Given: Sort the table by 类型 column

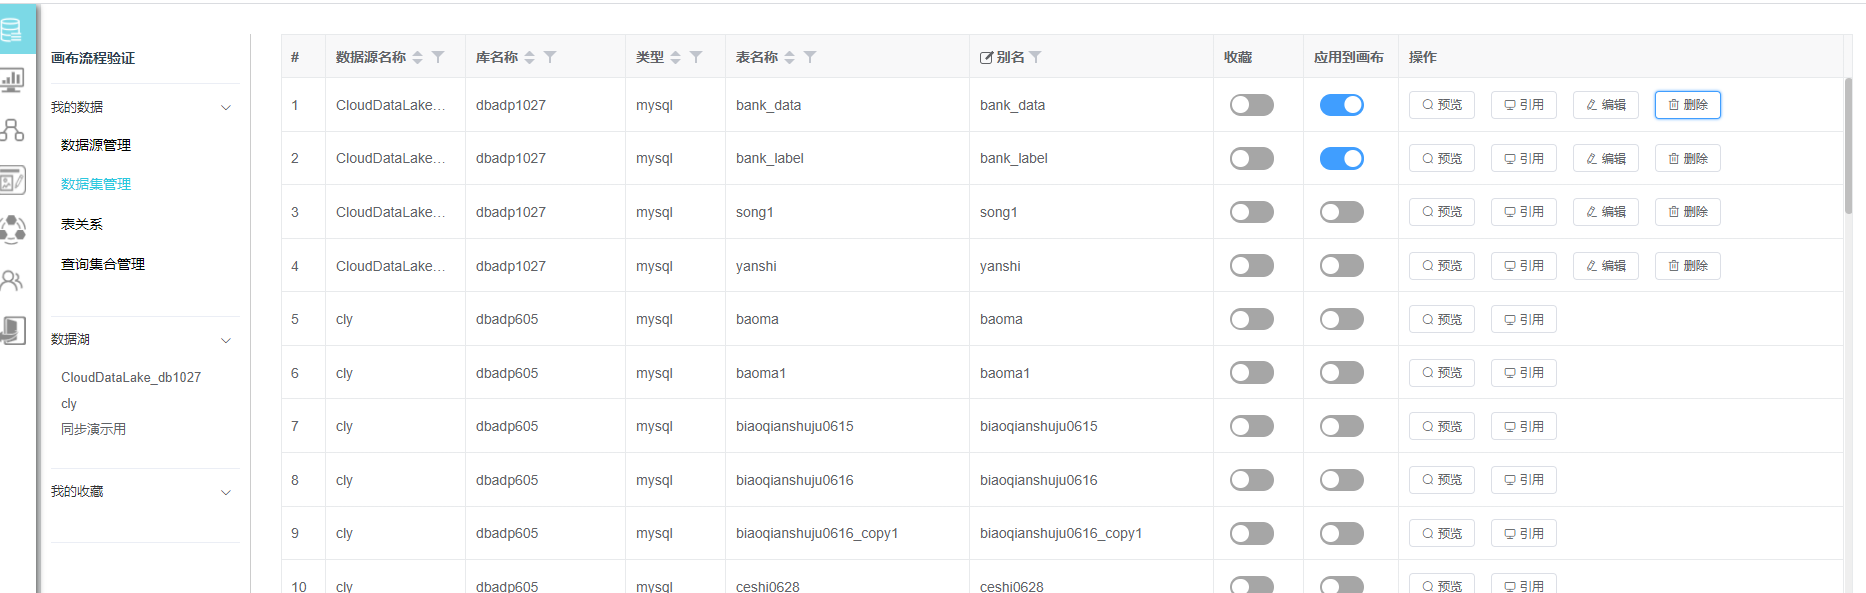Looking at the screenshot, I should tap(675, 57).
